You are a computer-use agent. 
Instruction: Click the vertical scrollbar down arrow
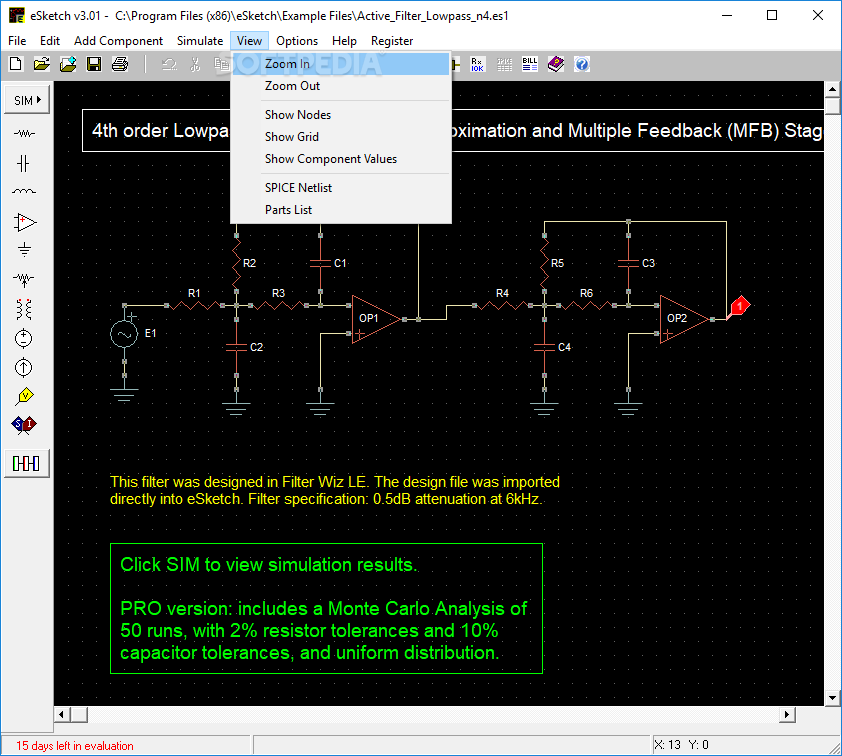(832, 698)
